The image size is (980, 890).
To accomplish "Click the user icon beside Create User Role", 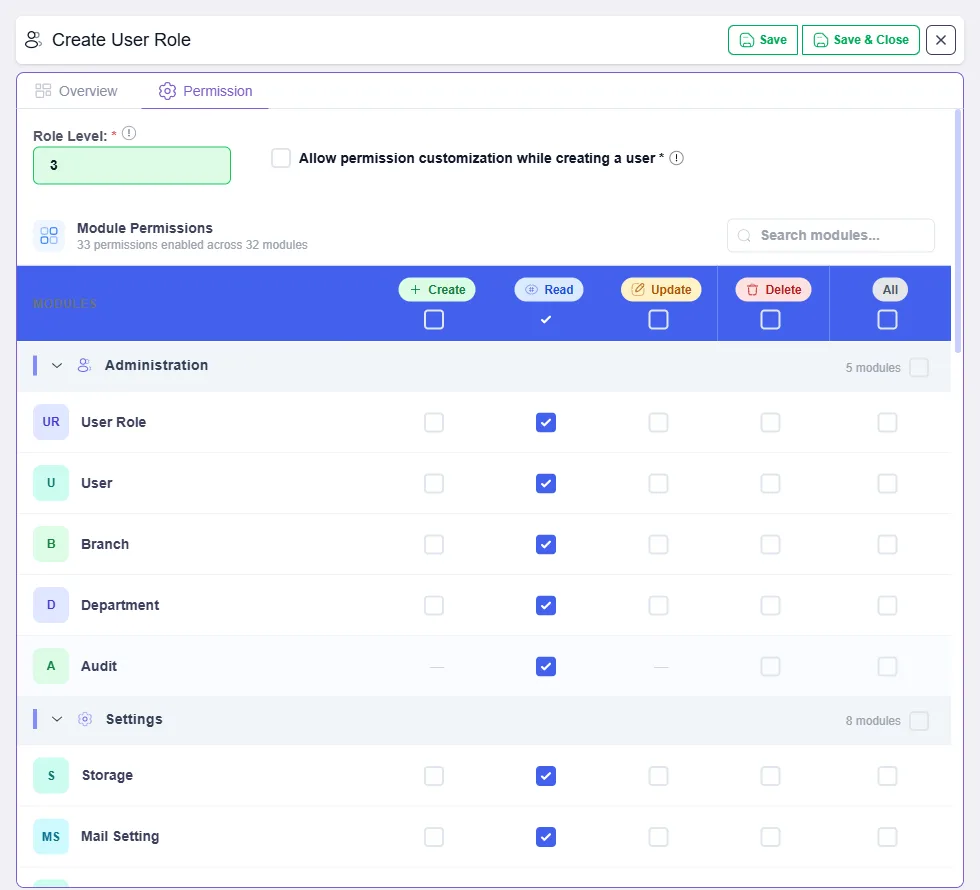I will (33, 39).
